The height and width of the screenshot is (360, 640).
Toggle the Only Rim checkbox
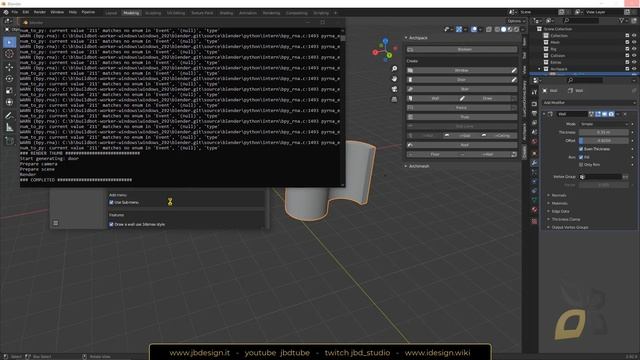click(581, 165)
